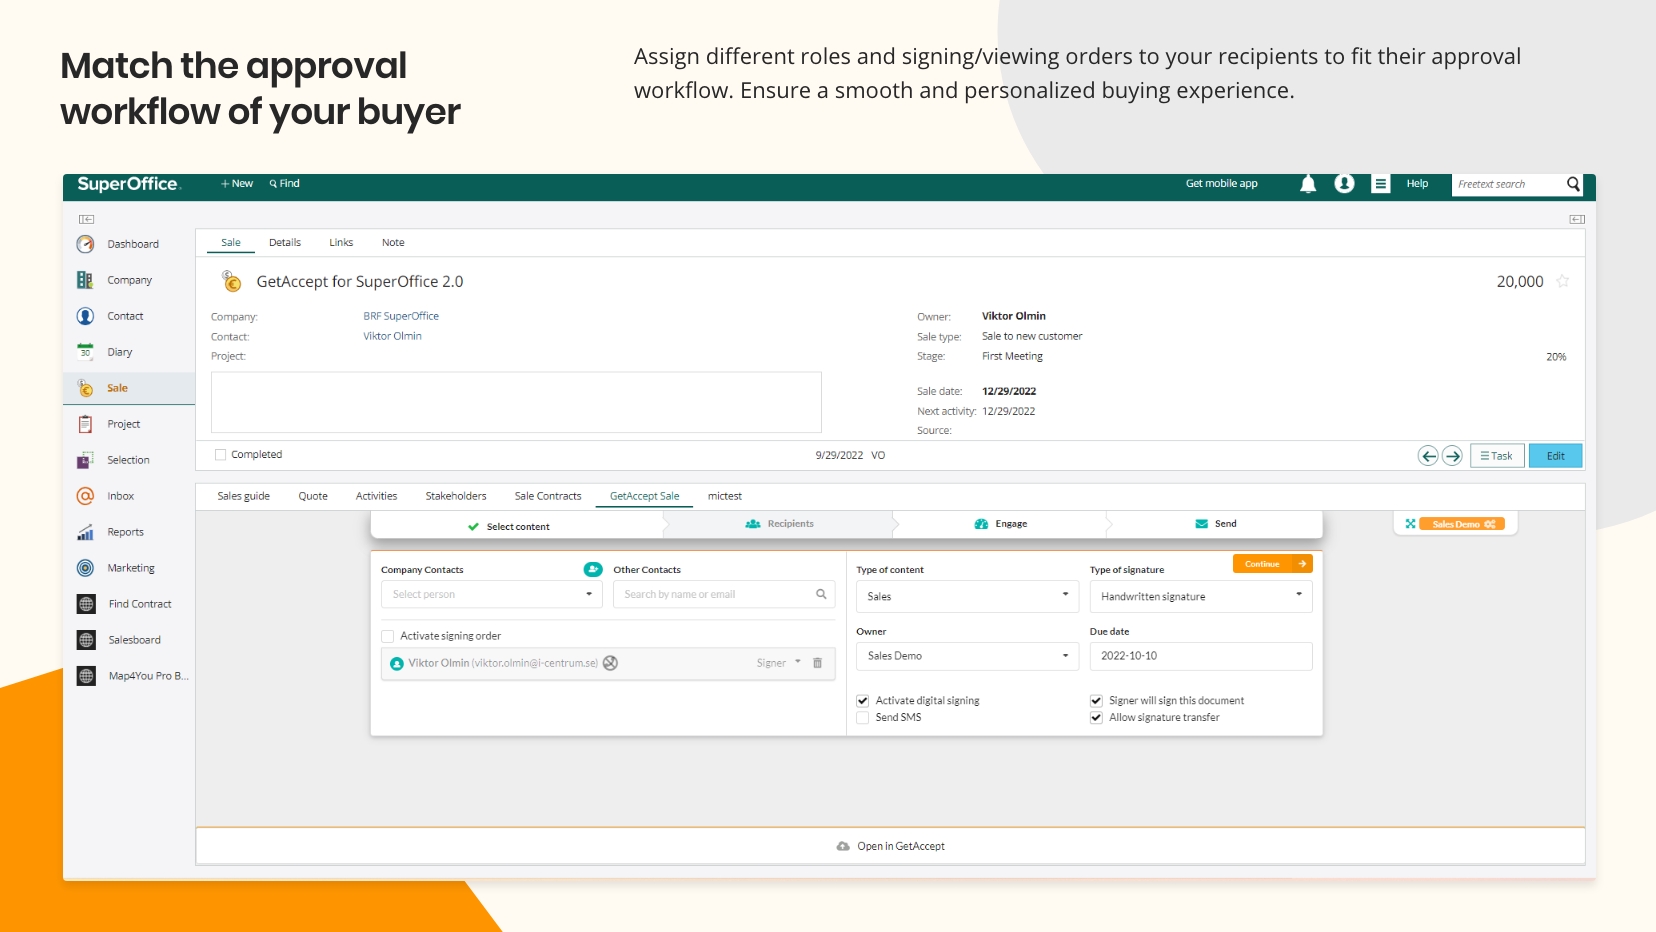This screenshot has width=1656, height=932.
Task: Go to the Engage wizard step
Action: tap(1000, 524)
